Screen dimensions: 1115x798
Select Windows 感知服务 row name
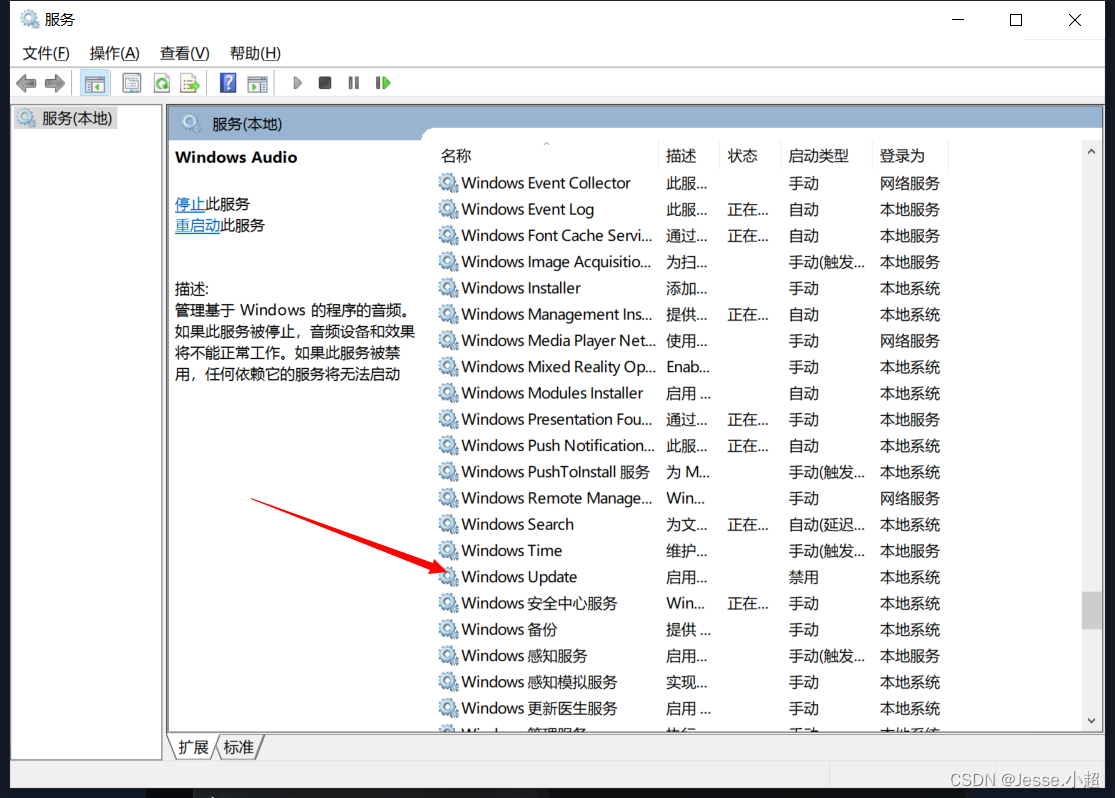(x=524, y=656)
